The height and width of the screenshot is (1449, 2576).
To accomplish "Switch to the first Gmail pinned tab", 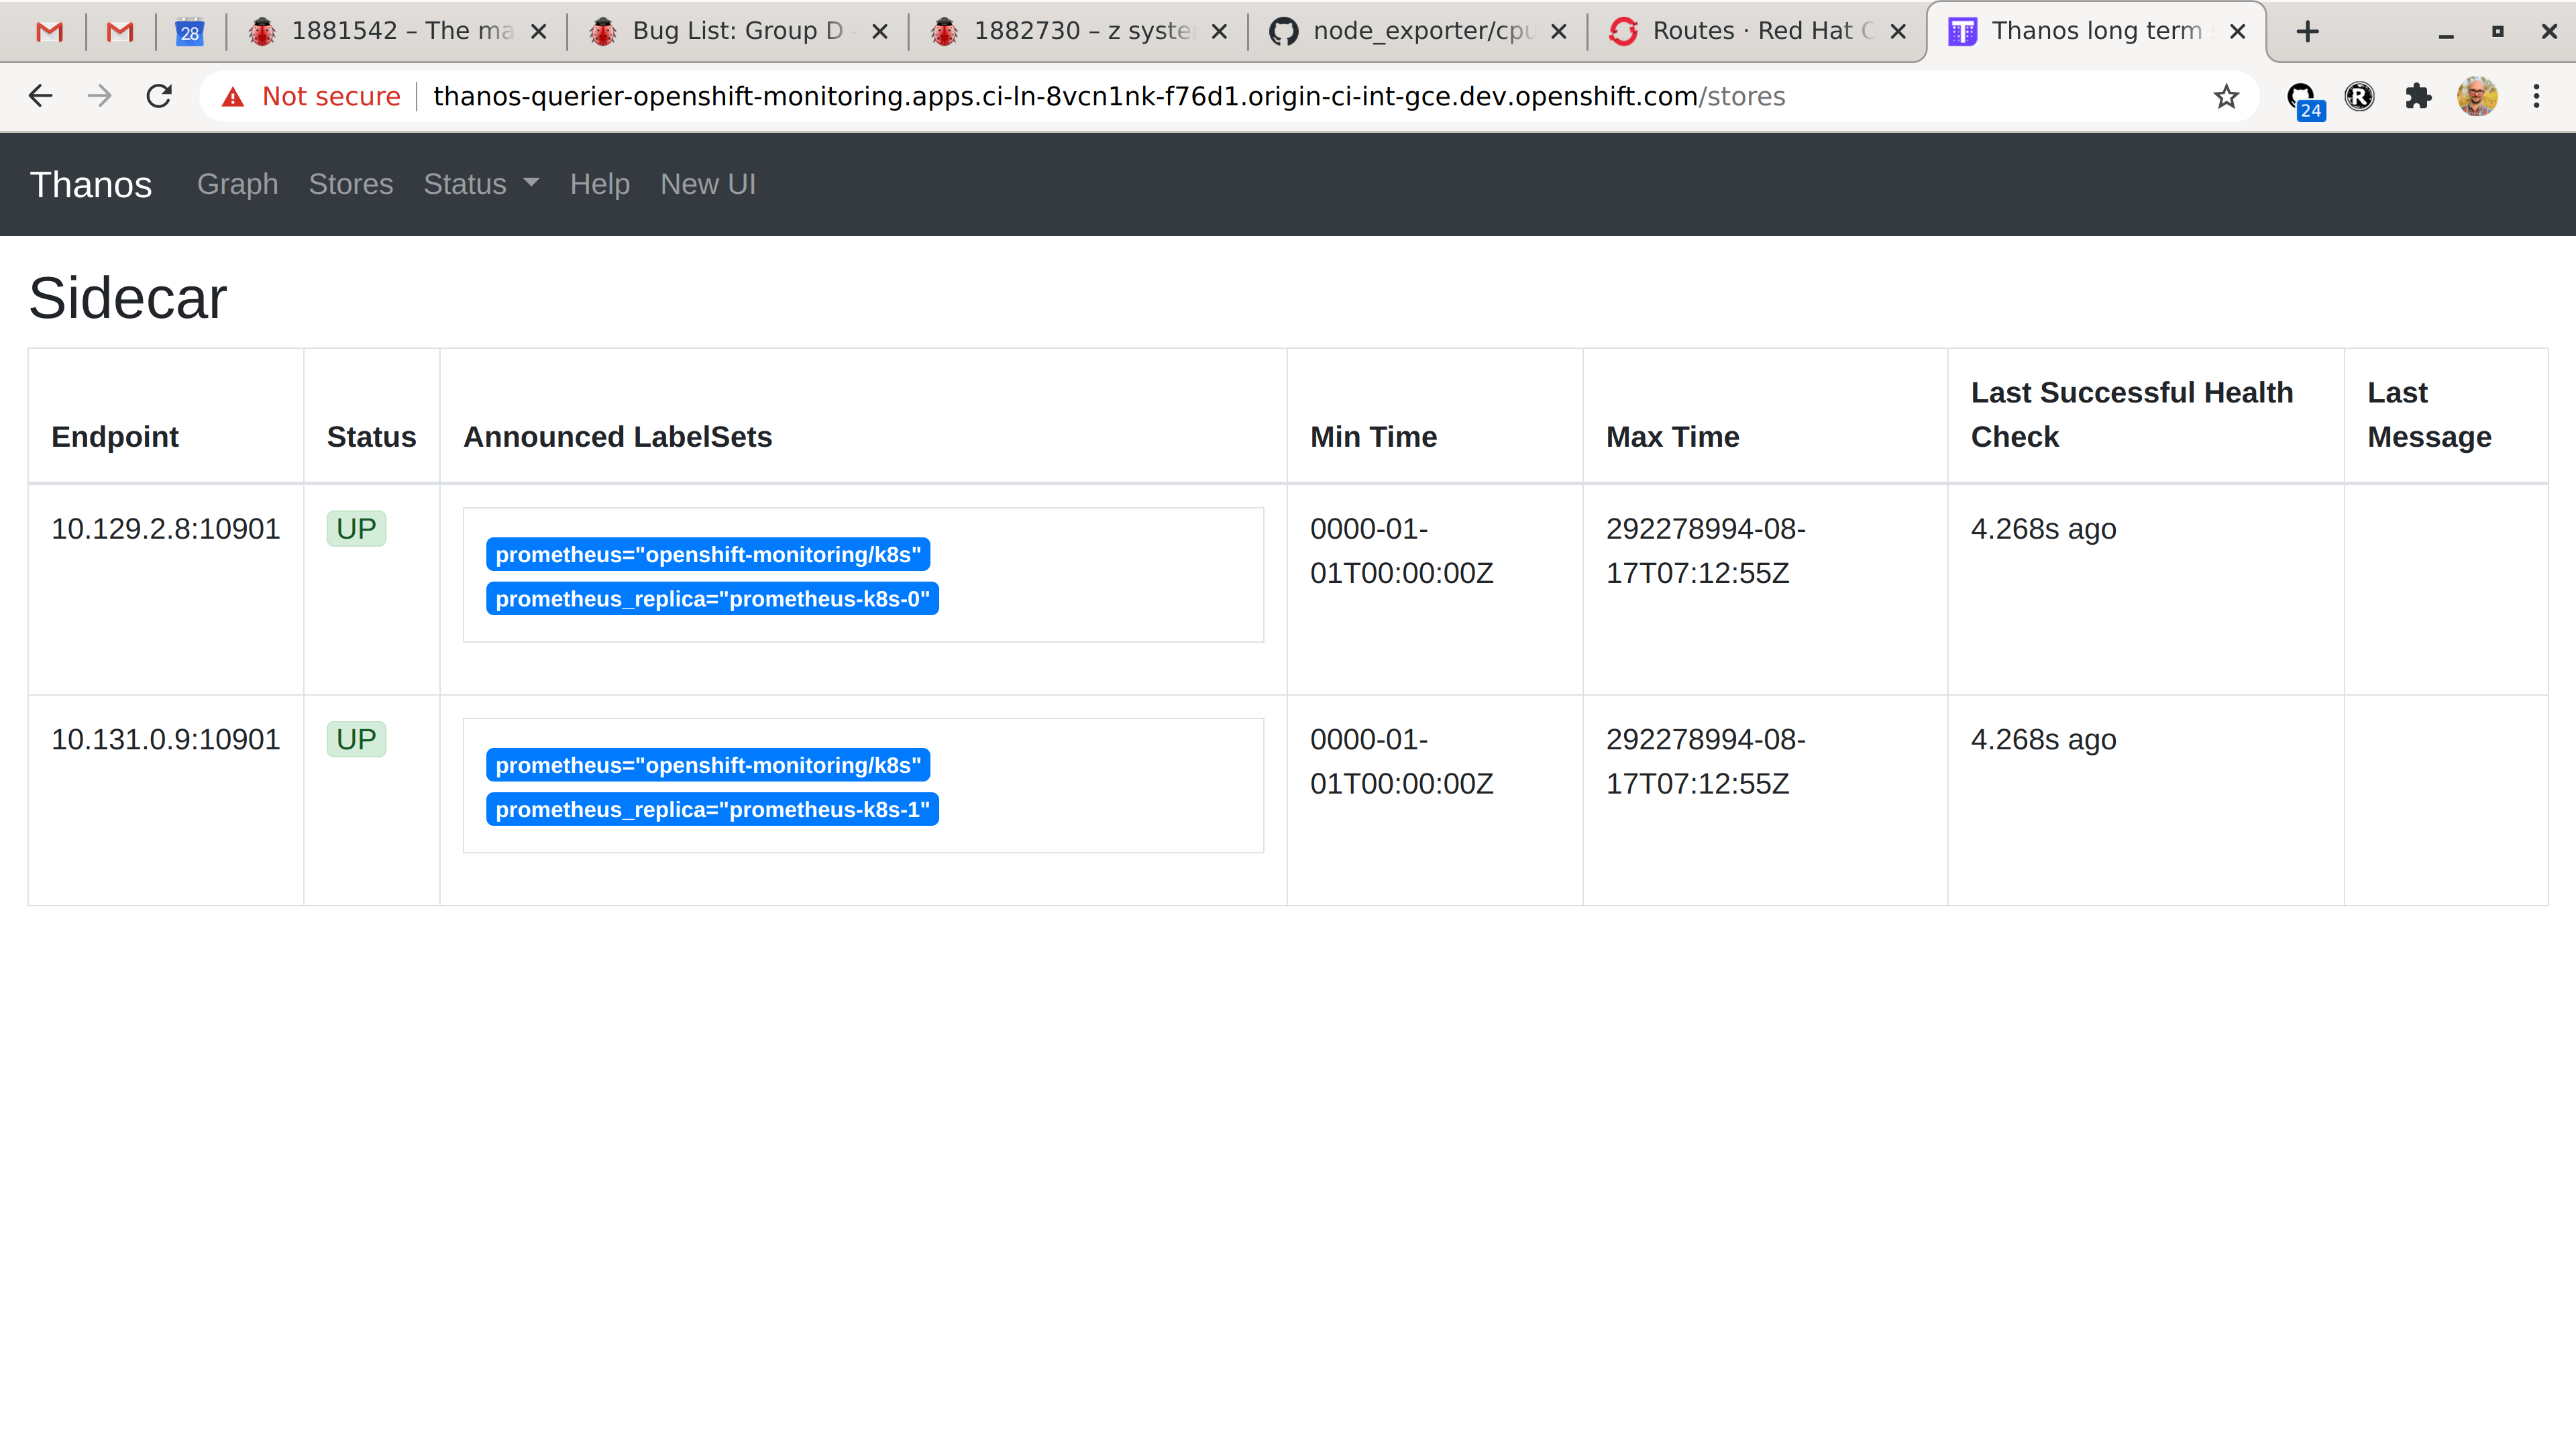I will pos(50,32).
